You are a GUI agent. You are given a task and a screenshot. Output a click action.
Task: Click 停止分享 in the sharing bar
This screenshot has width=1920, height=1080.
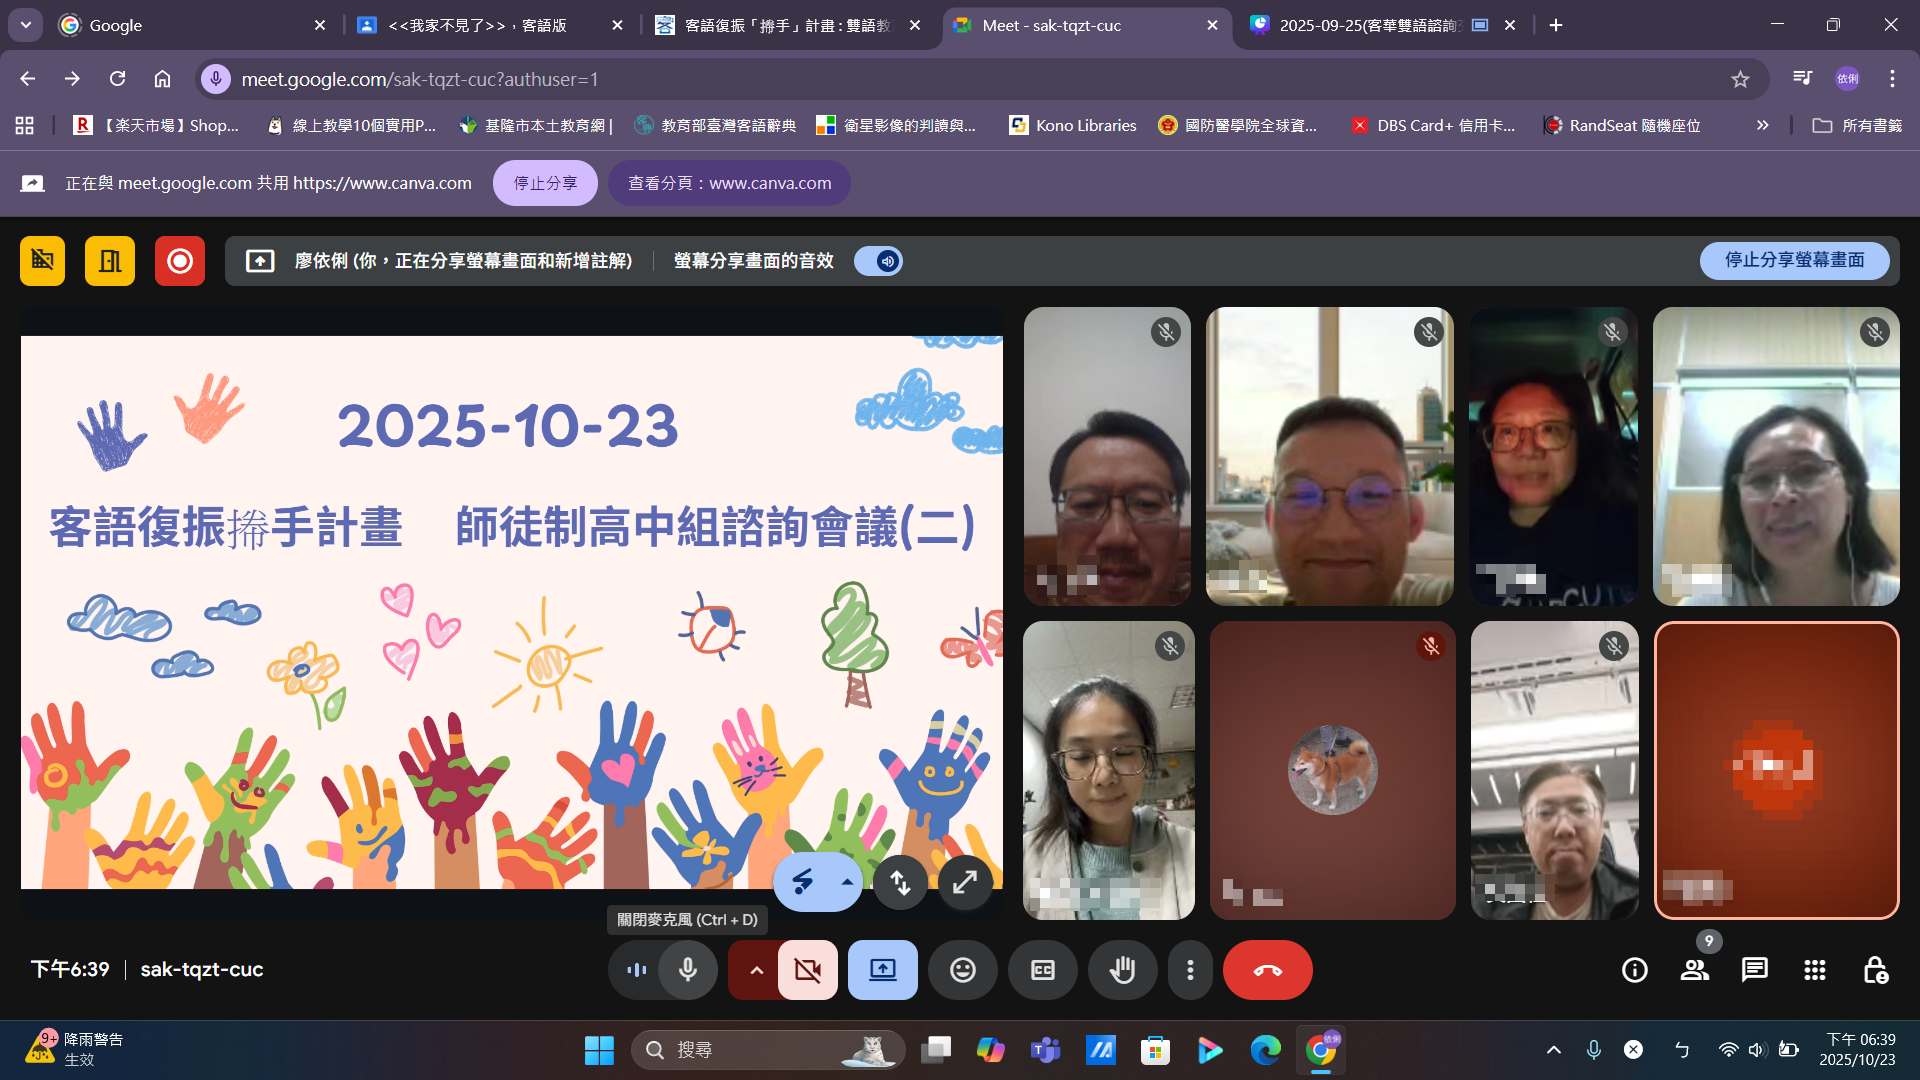point(545,183)
